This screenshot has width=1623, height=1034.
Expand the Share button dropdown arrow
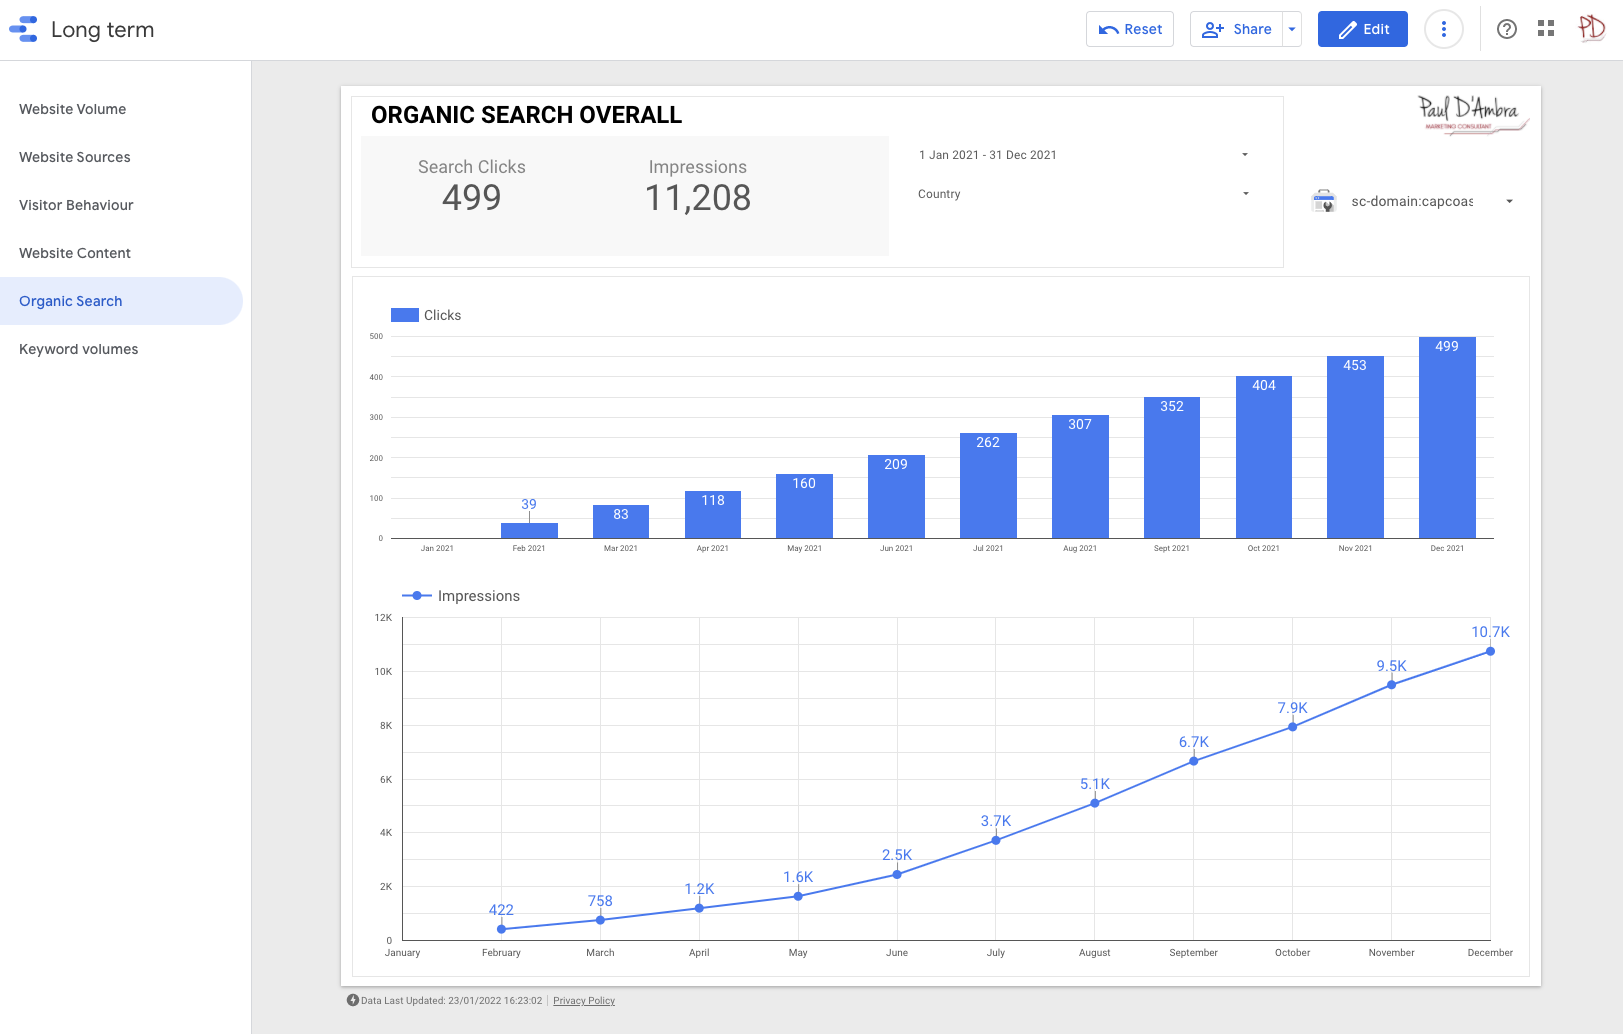pos(1292,29)
